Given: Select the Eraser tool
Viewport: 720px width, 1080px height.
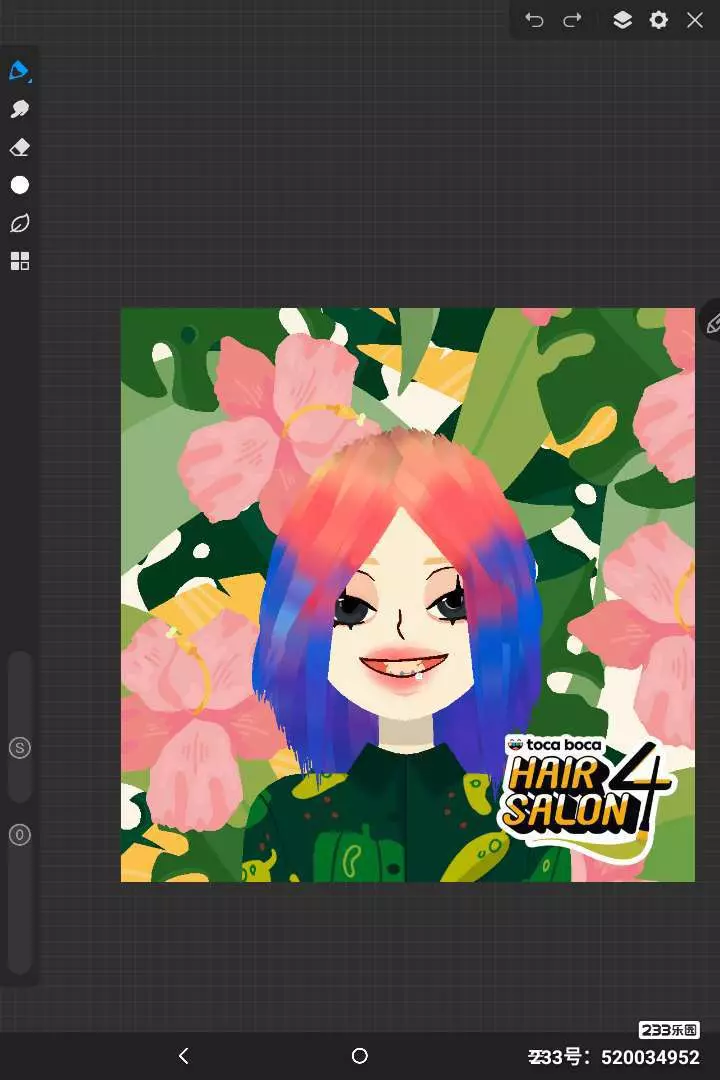Looking at the screenshot, I should (19, 148).
